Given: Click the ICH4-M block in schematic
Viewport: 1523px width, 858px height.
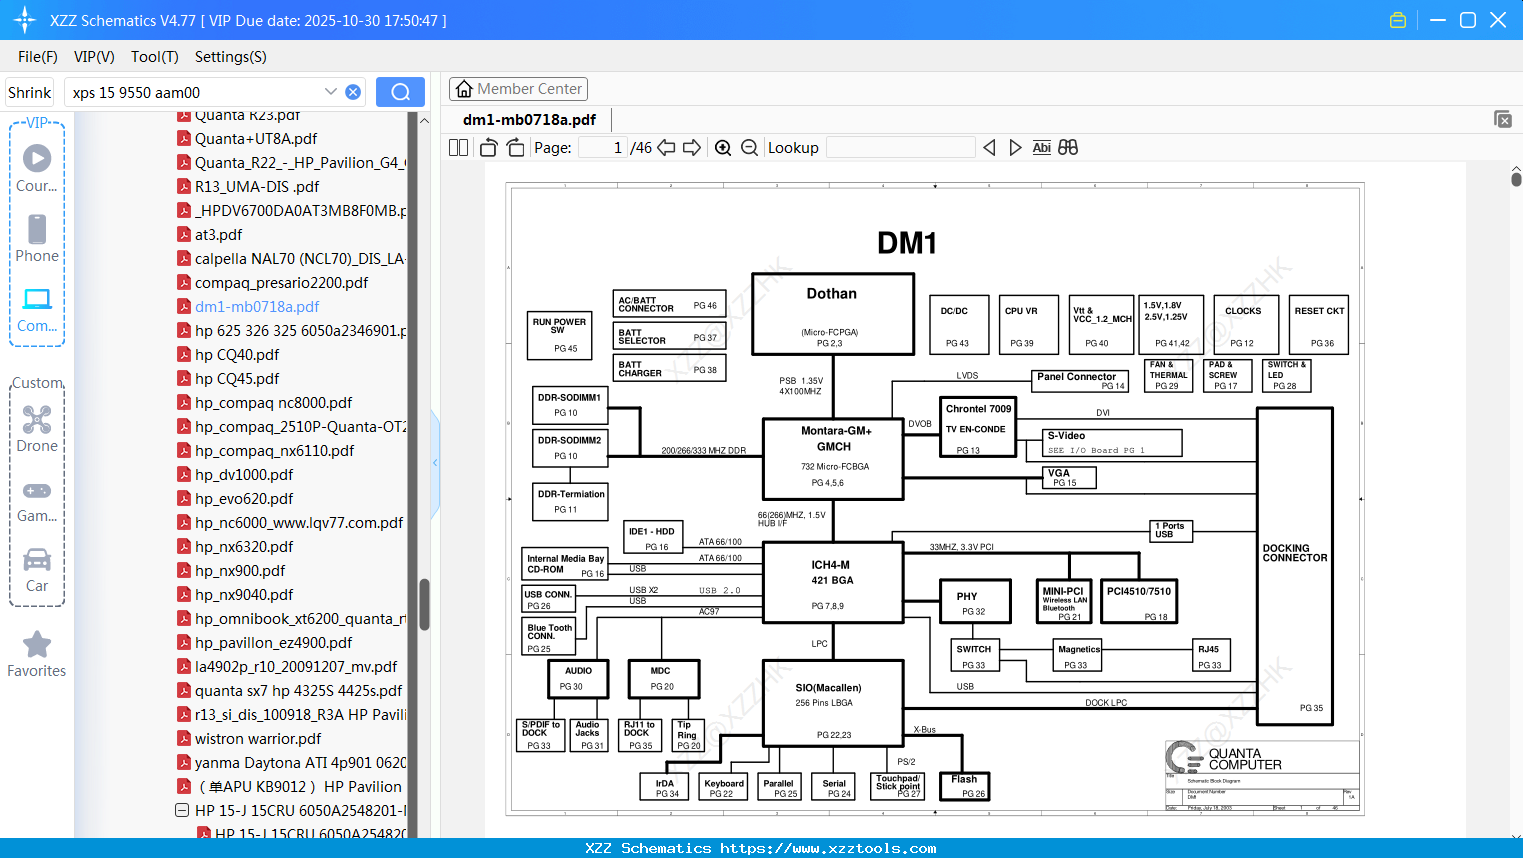Looking at the screenshot, I should pyautogui.click(x=833, y=583).
